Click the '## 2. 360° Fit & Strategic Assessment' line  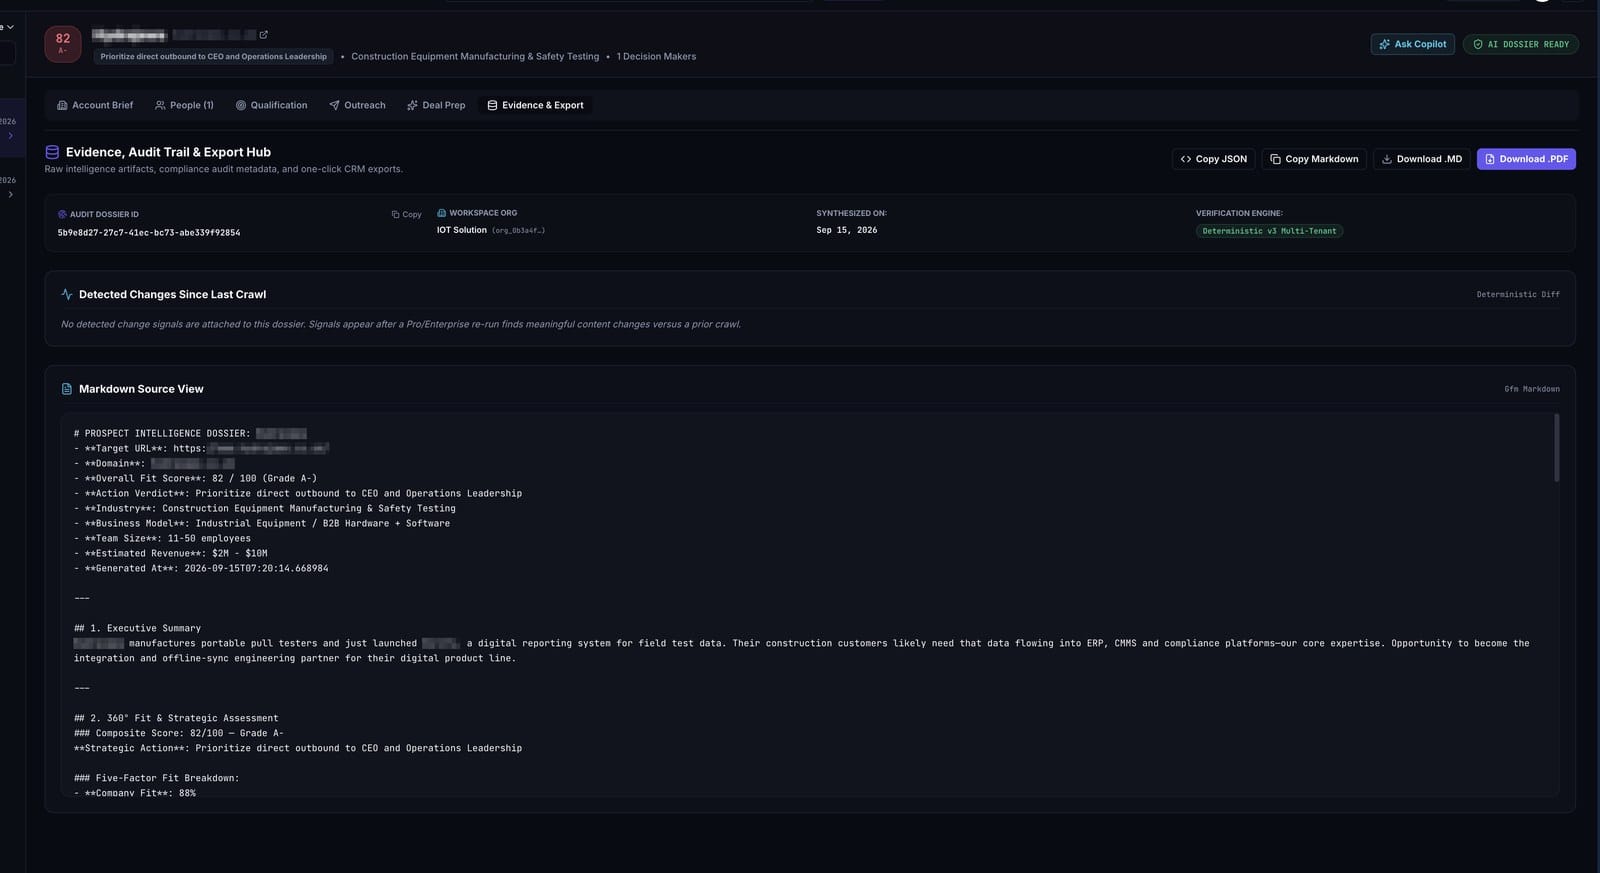point(176,718)
